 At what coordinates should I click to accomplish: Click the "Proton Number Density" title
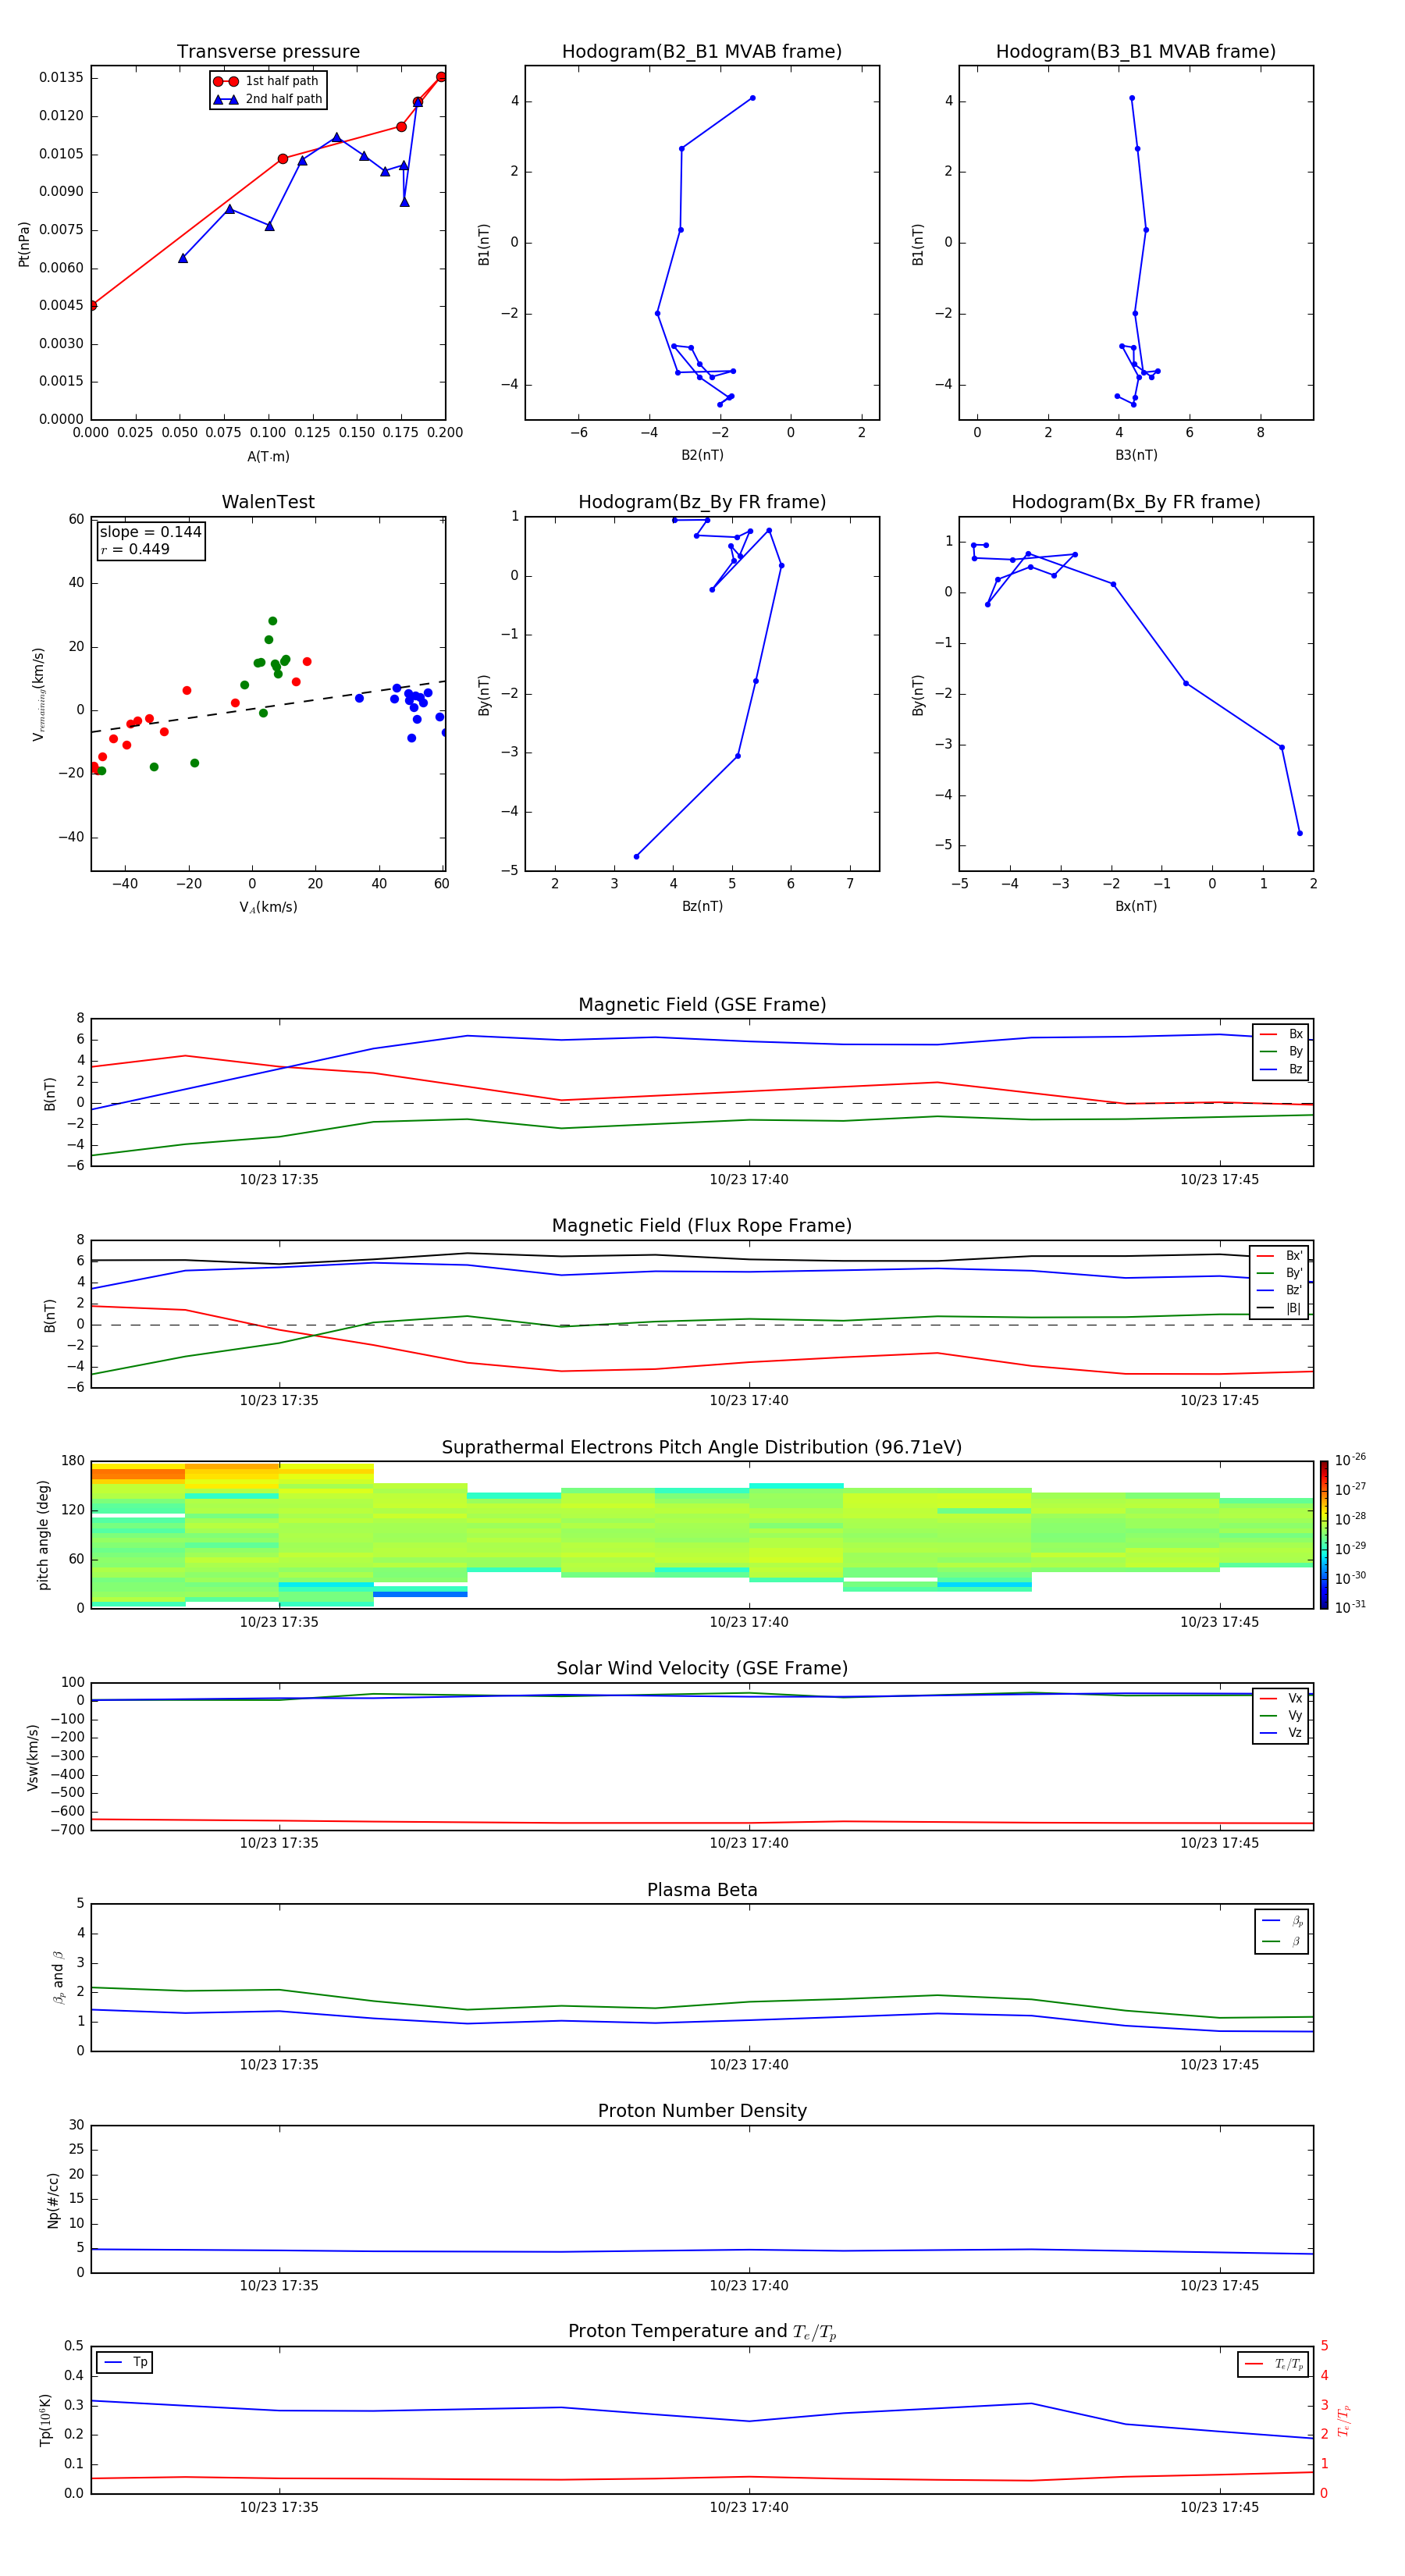coord(702,2111)
